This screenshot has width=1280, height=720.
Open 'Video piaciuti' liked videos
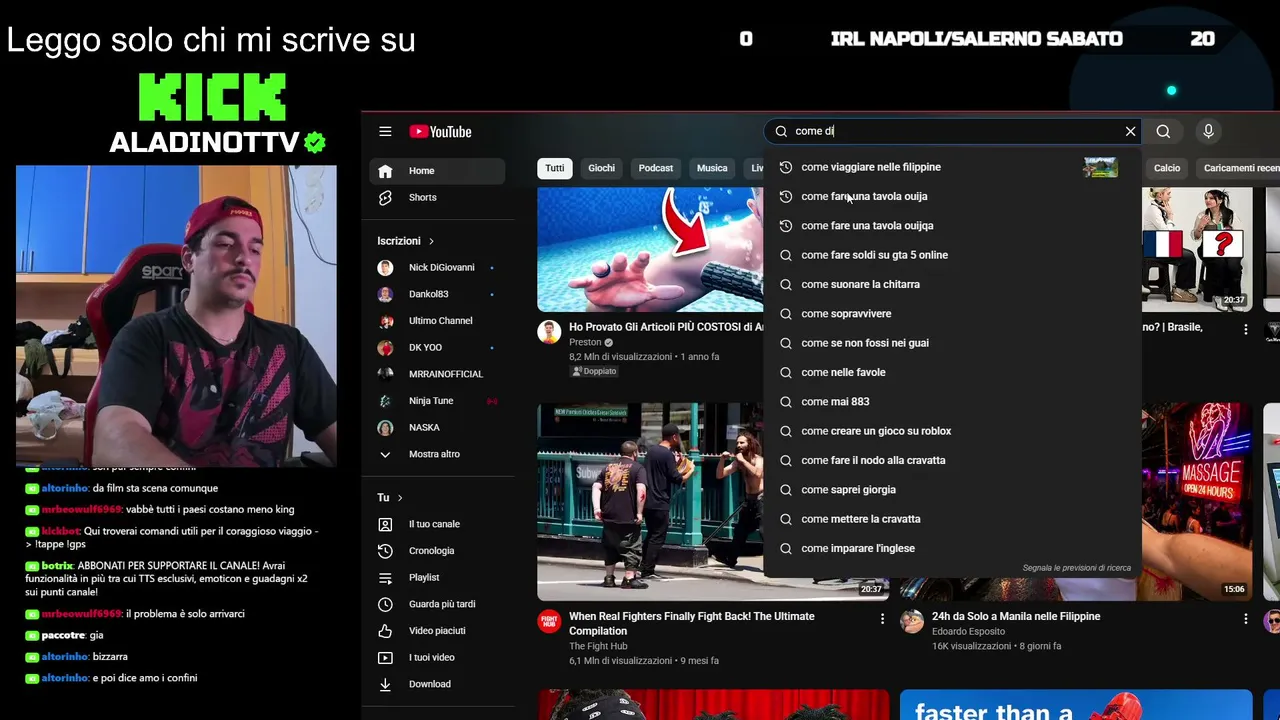438,631
